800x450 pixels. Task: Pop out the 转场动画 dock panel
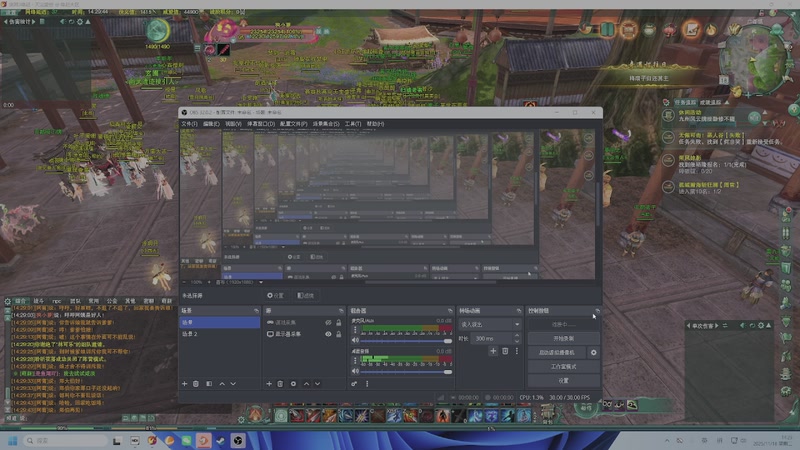(519, 311)
